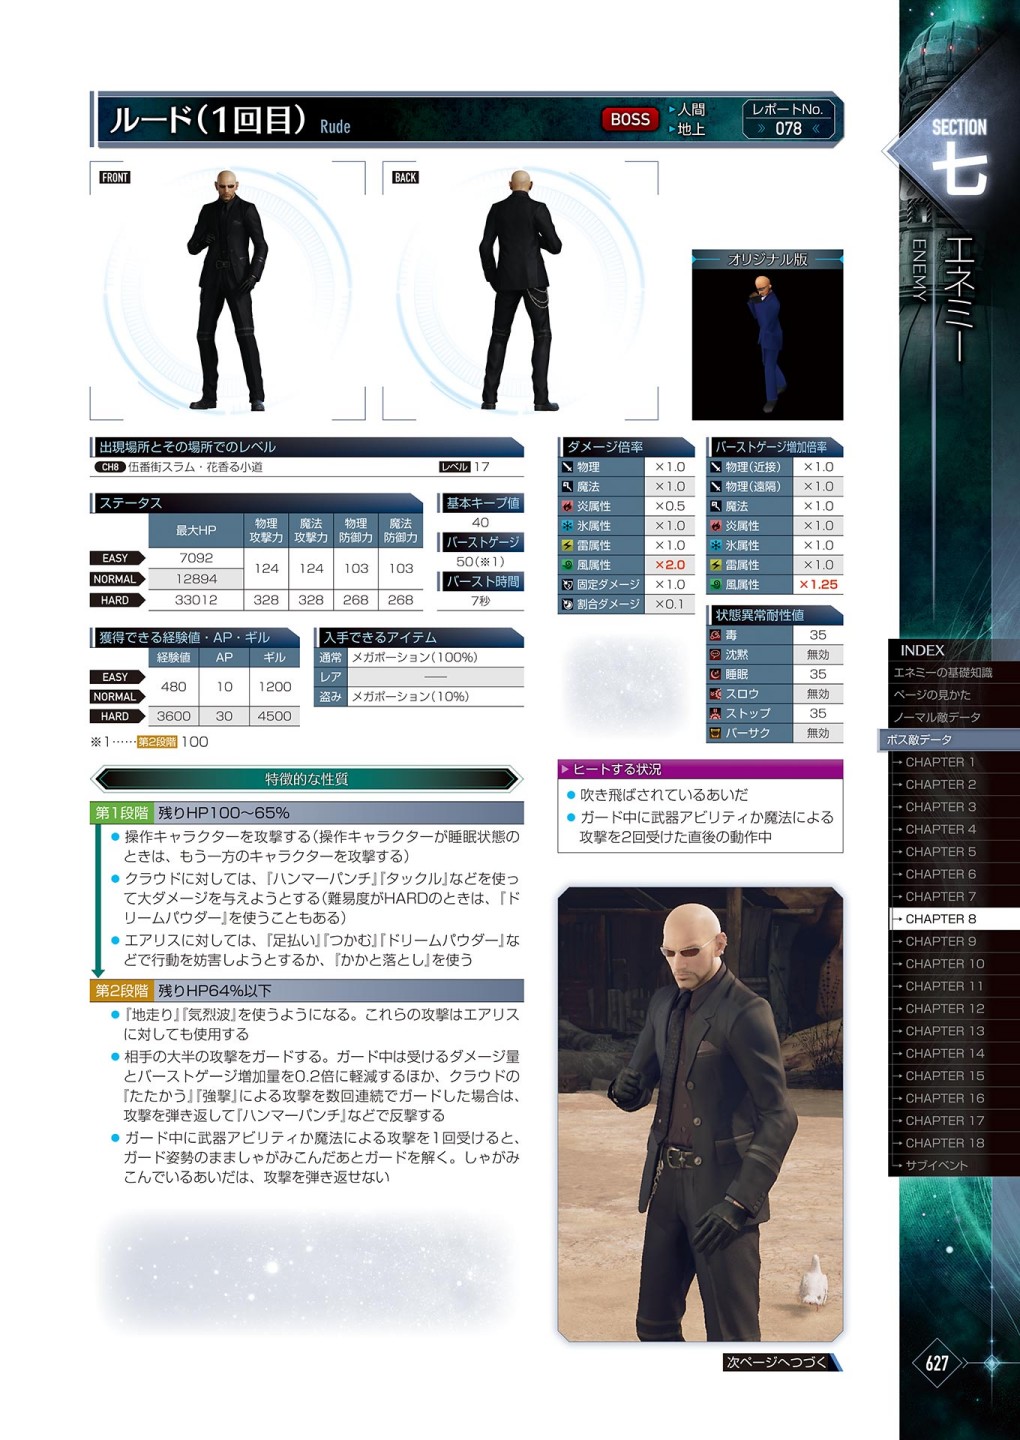Click the fixed damage (固定ダメージ) icon

pyautogui.click(x=567, y=585)
